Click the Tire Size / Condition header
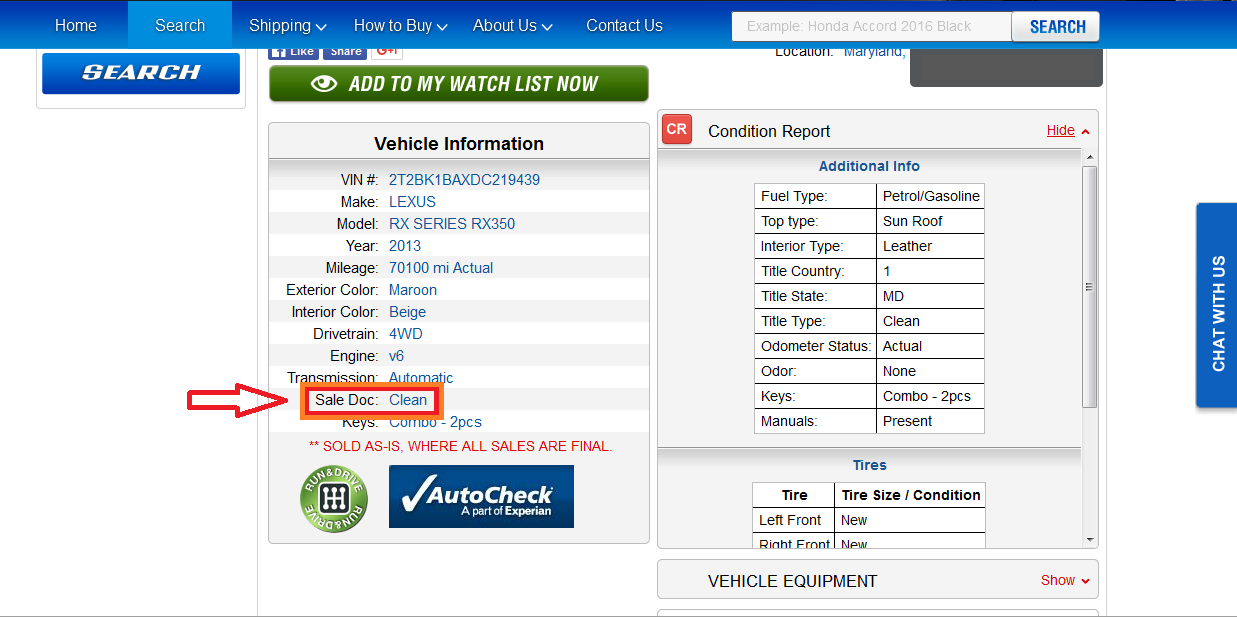1237x617 pixels. click(910, 495)
